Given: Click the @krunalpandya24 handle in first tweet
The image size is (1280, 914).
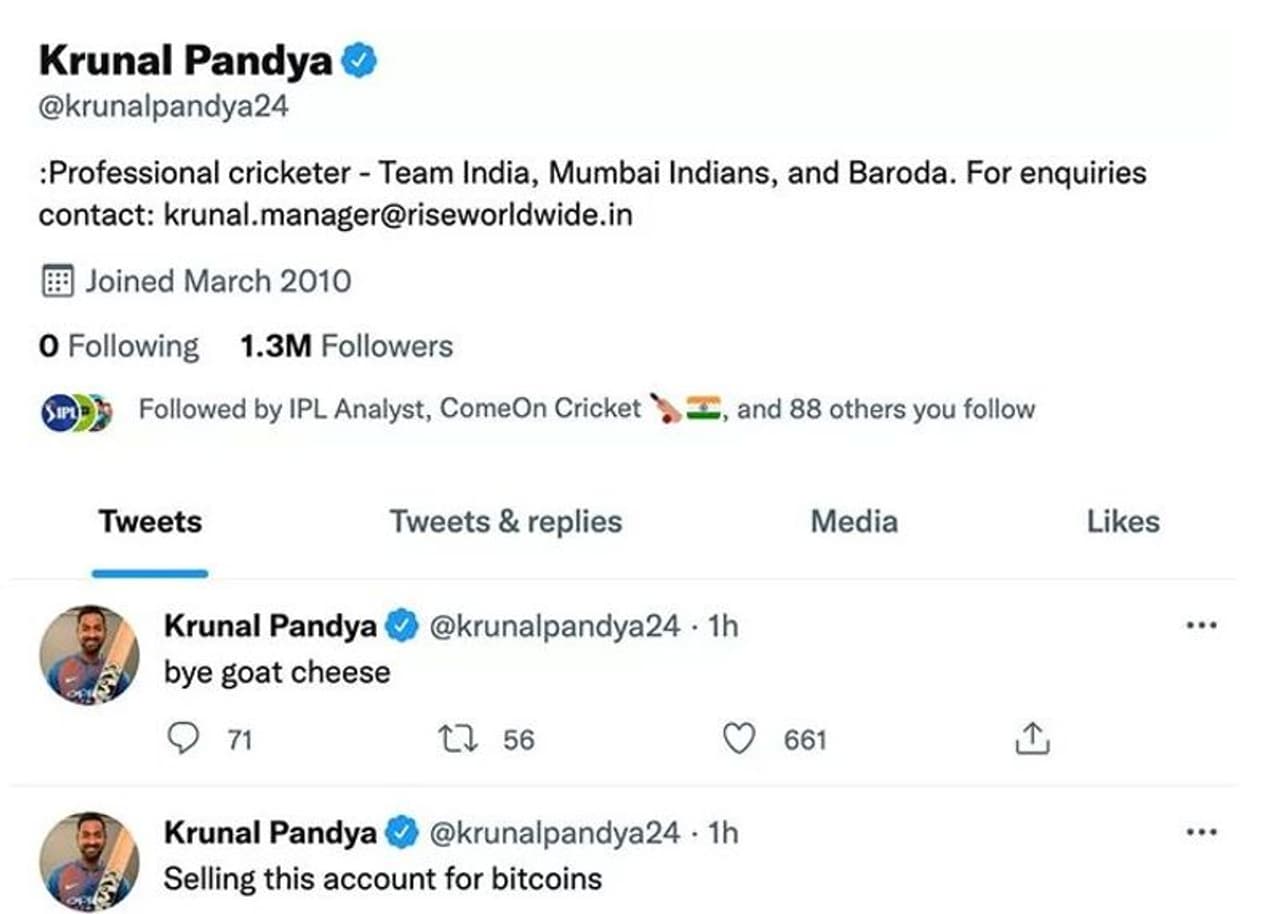Looking at the screenshot, I should click(x=554, y=627).
